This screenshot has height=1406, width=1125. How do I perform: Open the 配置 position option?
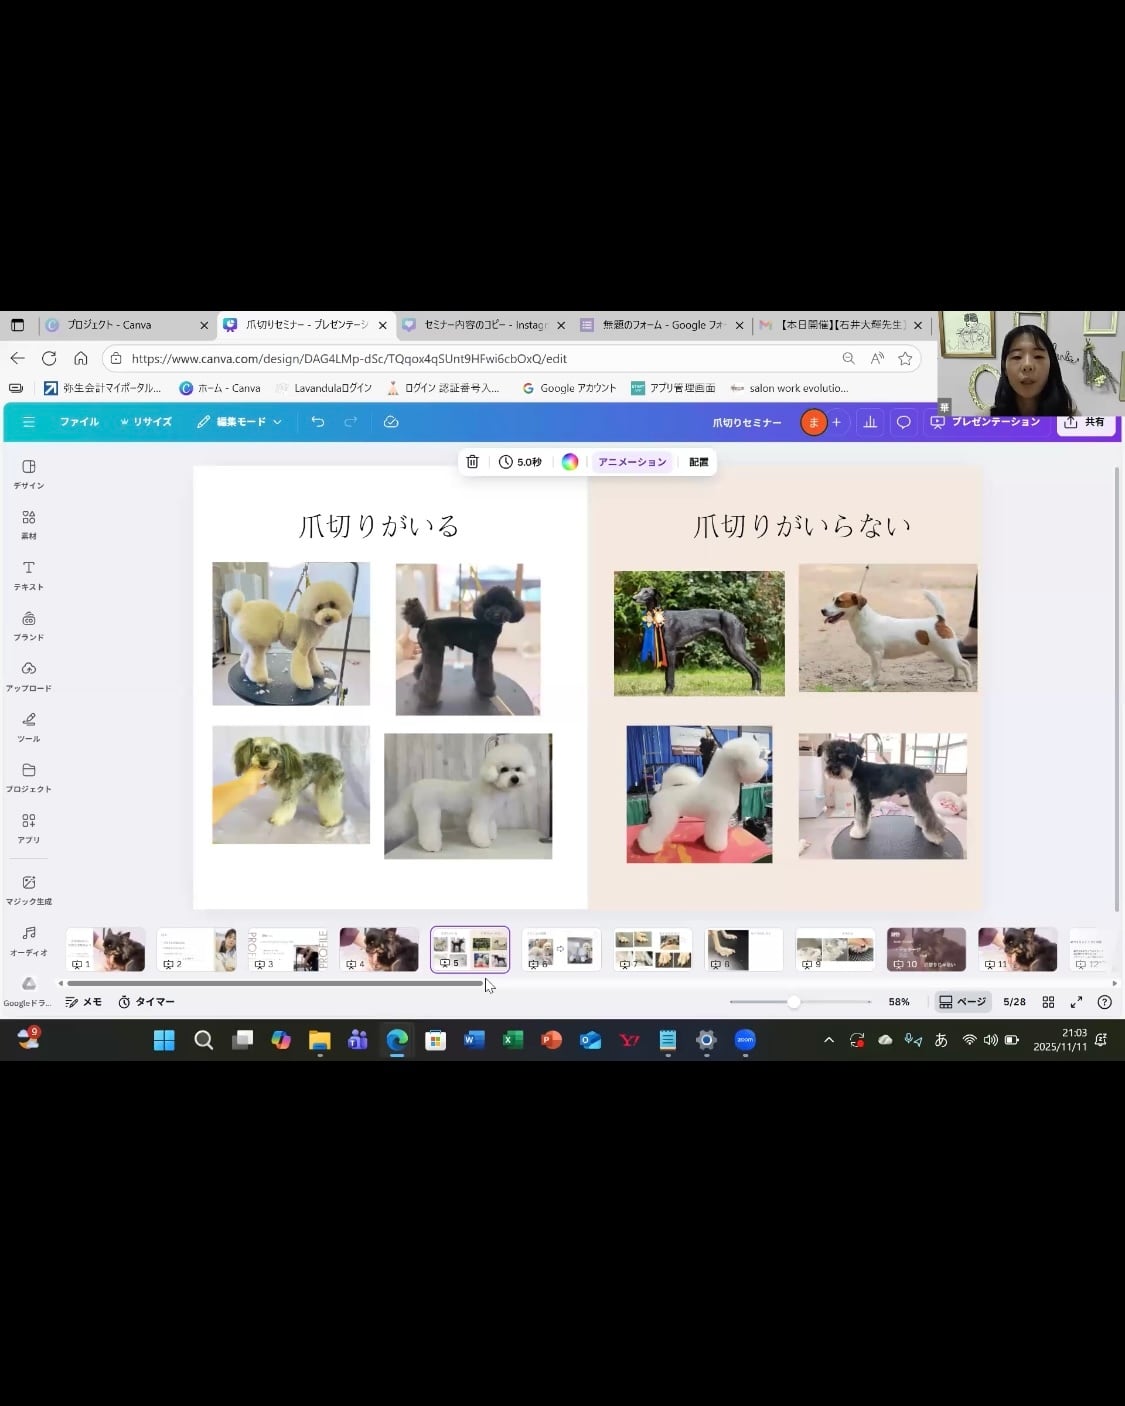tap(699, 462)
